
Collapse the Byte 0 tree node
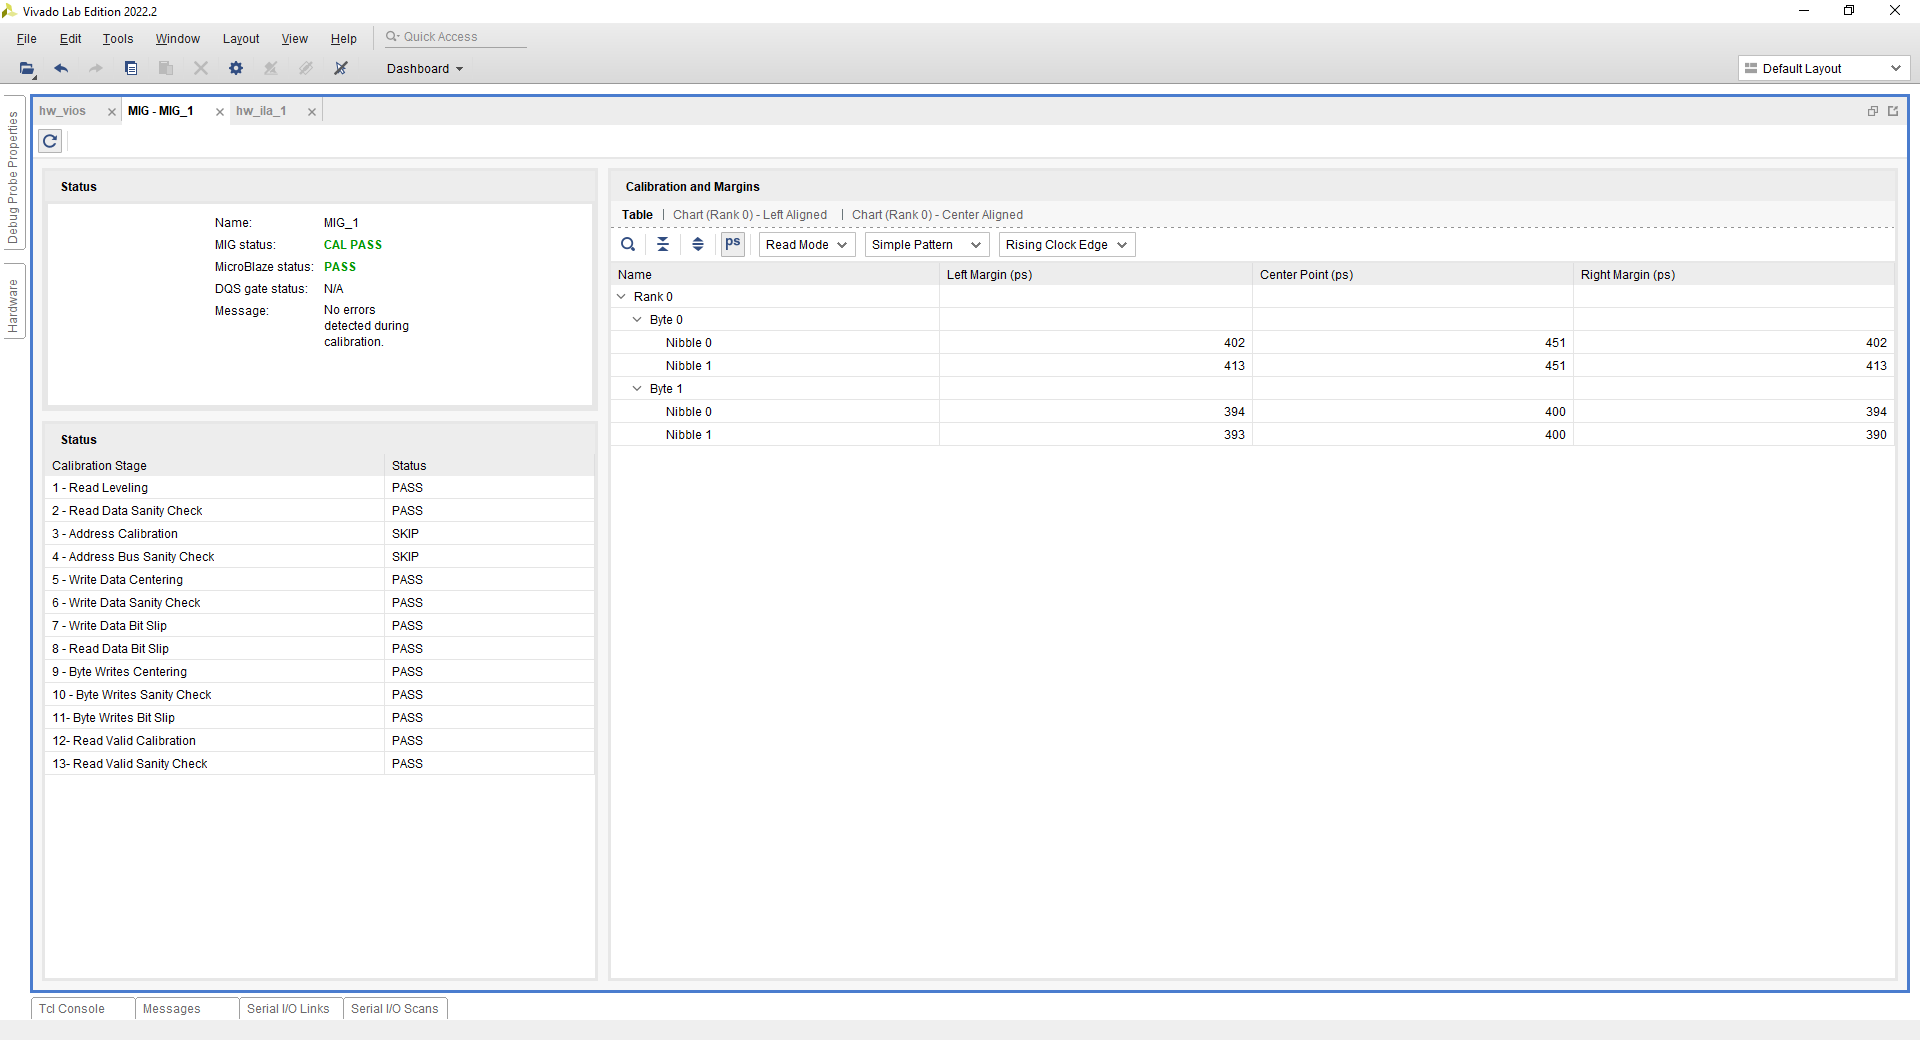tap(638, 320)
